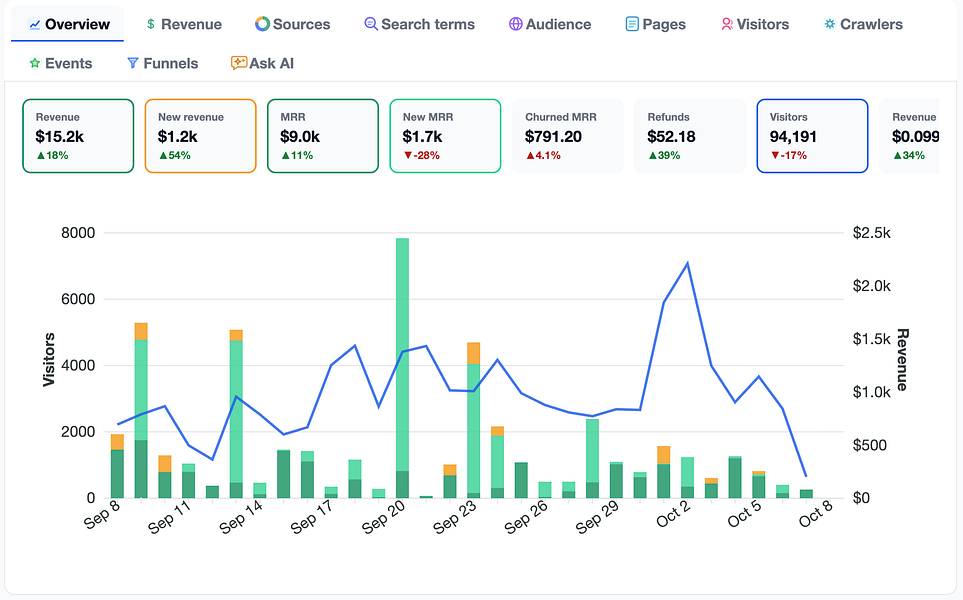Select the cut-off Revenue $0.099 card
963x600 pixels.
point(910,136)
